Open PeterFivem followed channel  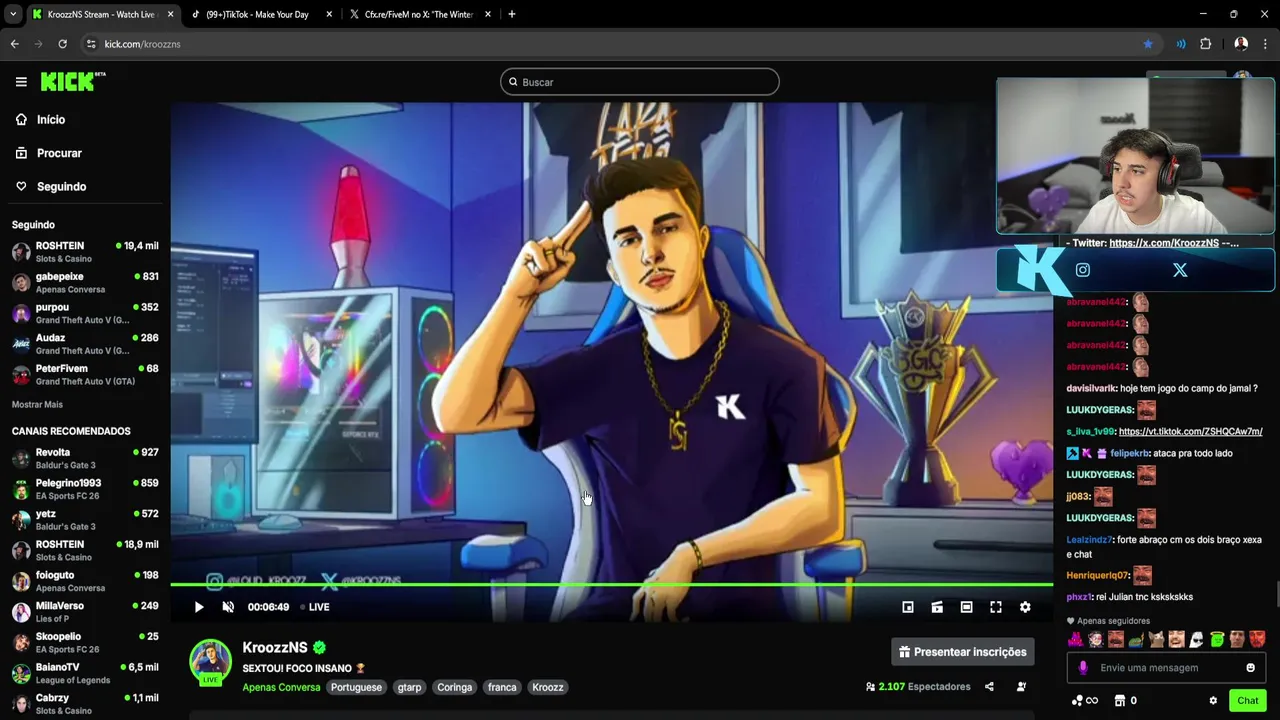85,375
